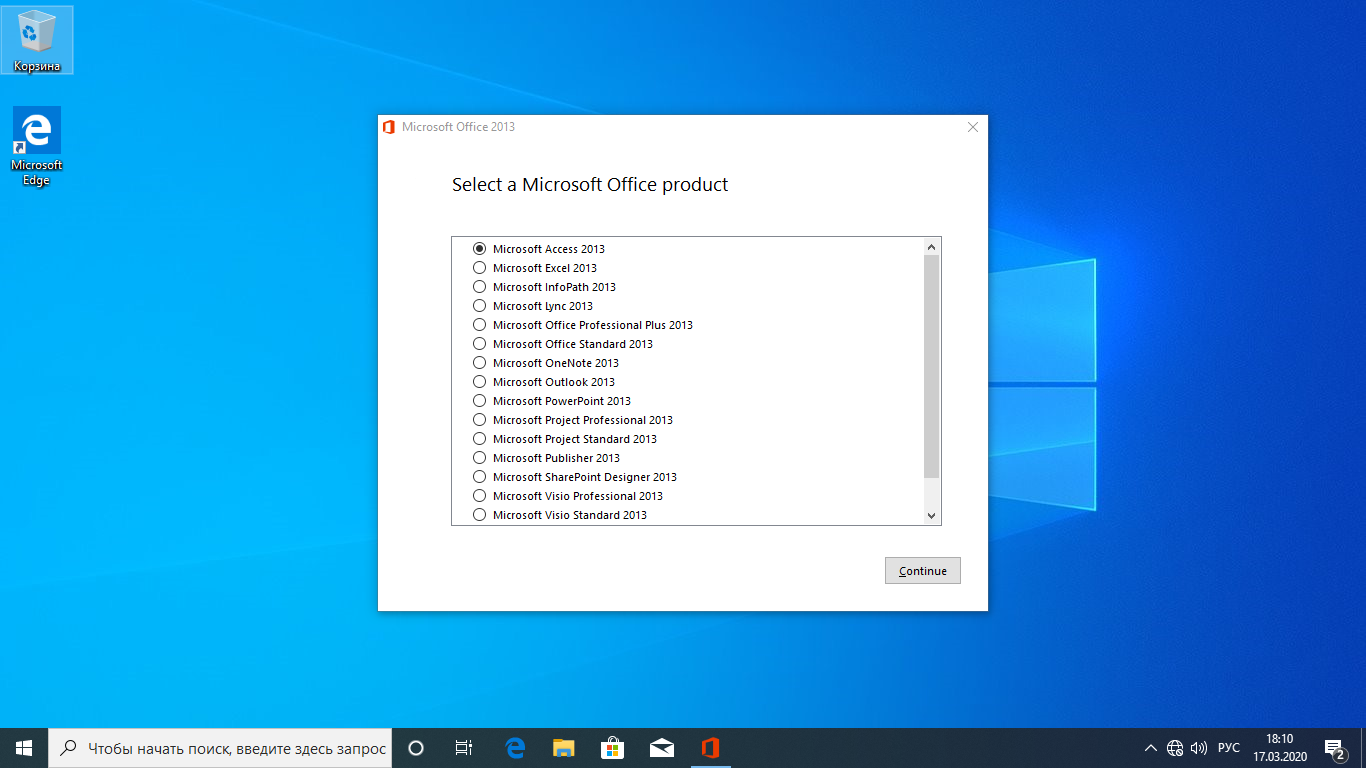The height and width of the screenshot is (768, 1366).
Task: Open File Explorer from taskbar
Action: coord(564,748)
